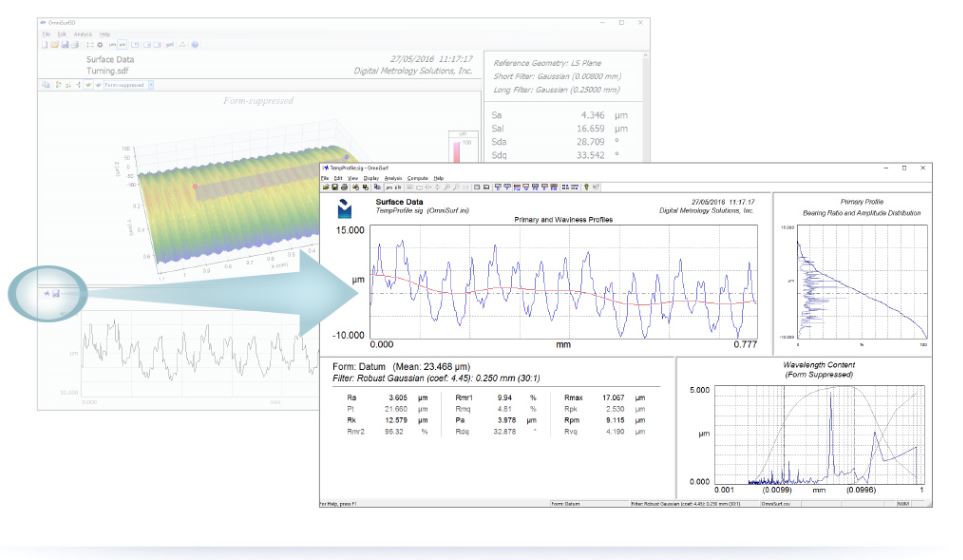Screen dimensions: 963x560
Task: Click the Open file icon in OmniSurf toolbar
Action: [x=325, y=187]
